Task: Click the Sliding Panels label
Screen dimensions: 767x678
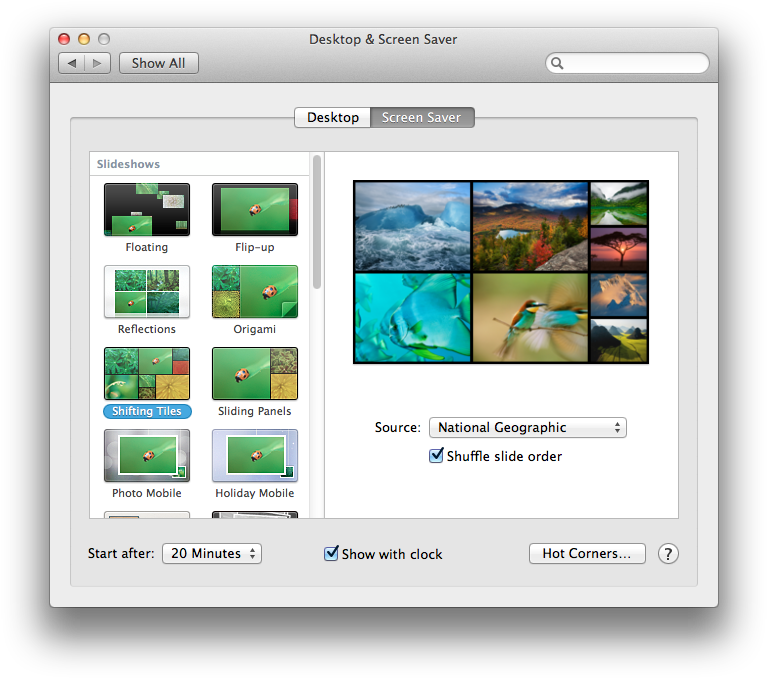Action: coord(255,411)
